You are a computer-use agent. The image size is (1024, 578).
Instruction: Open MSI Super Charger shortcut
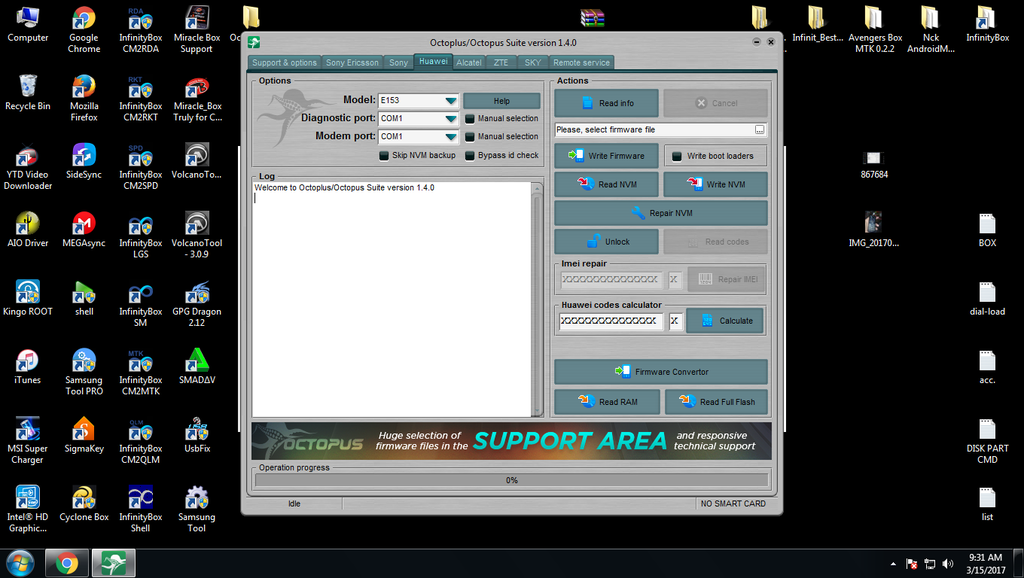(x=27, y=441)
